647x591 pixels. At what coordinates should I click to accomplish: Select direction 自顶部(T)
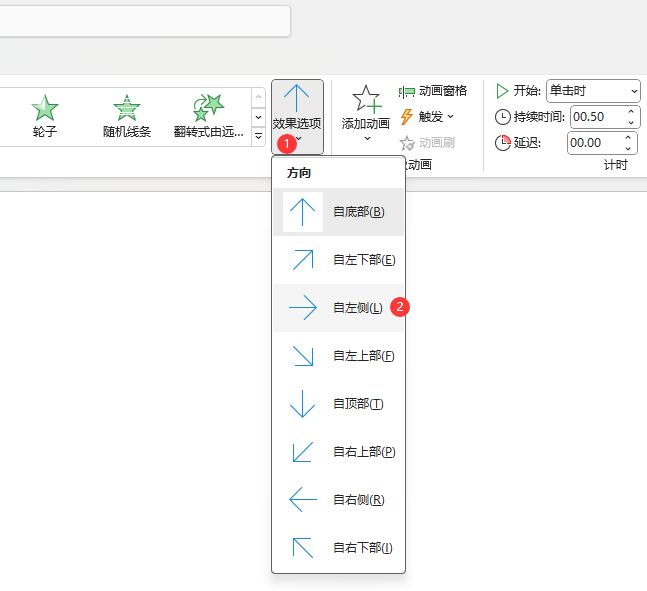tap(338, 403)
